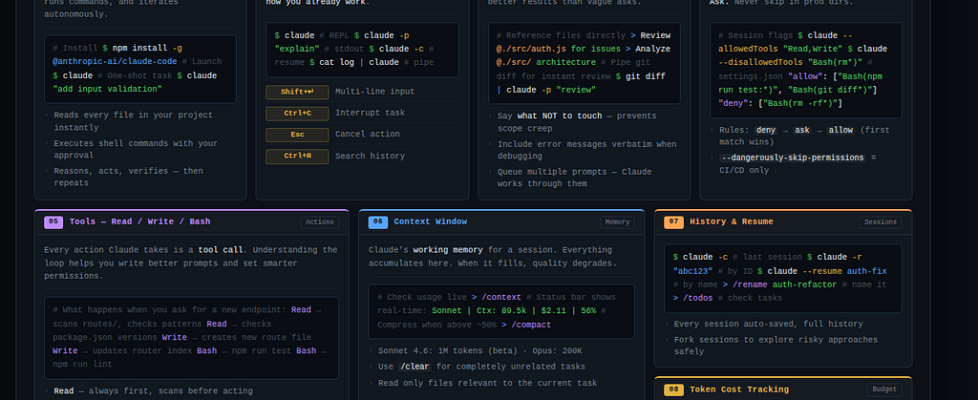The width and height of the screenshot is (978, 400).
Task: Click the npm install code block
Action: [140, 68]
